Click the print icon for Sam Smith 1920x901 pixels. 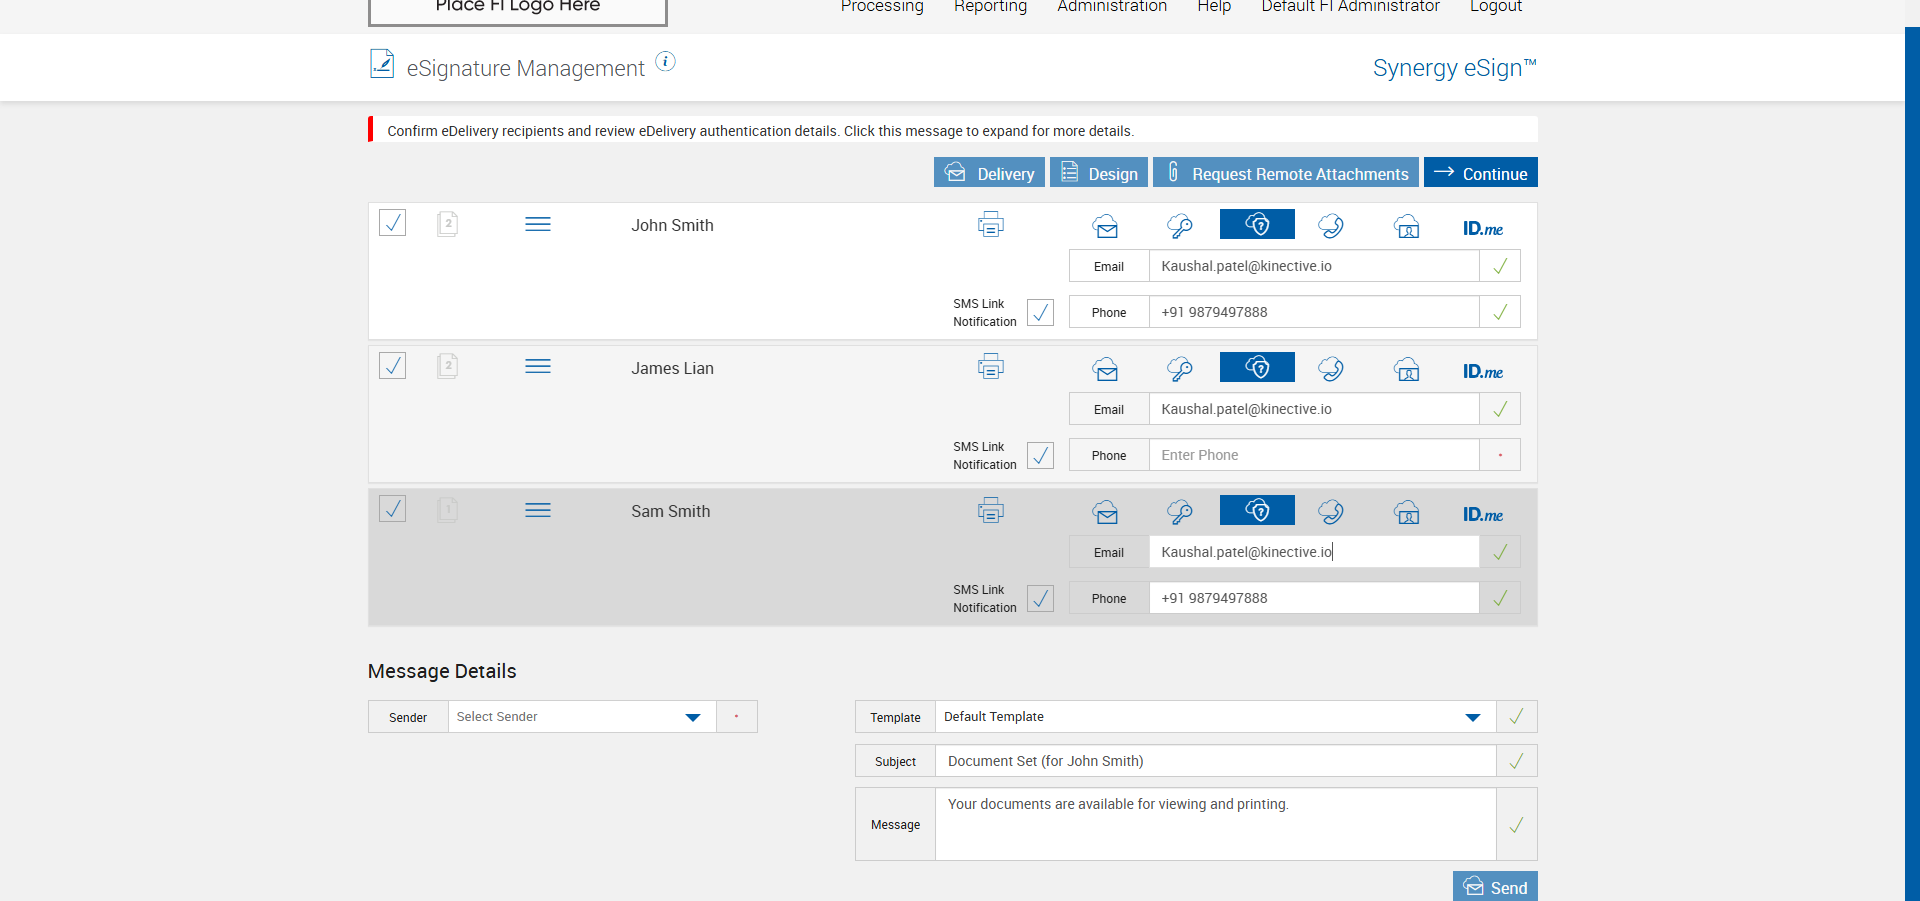tap(991, 510)
